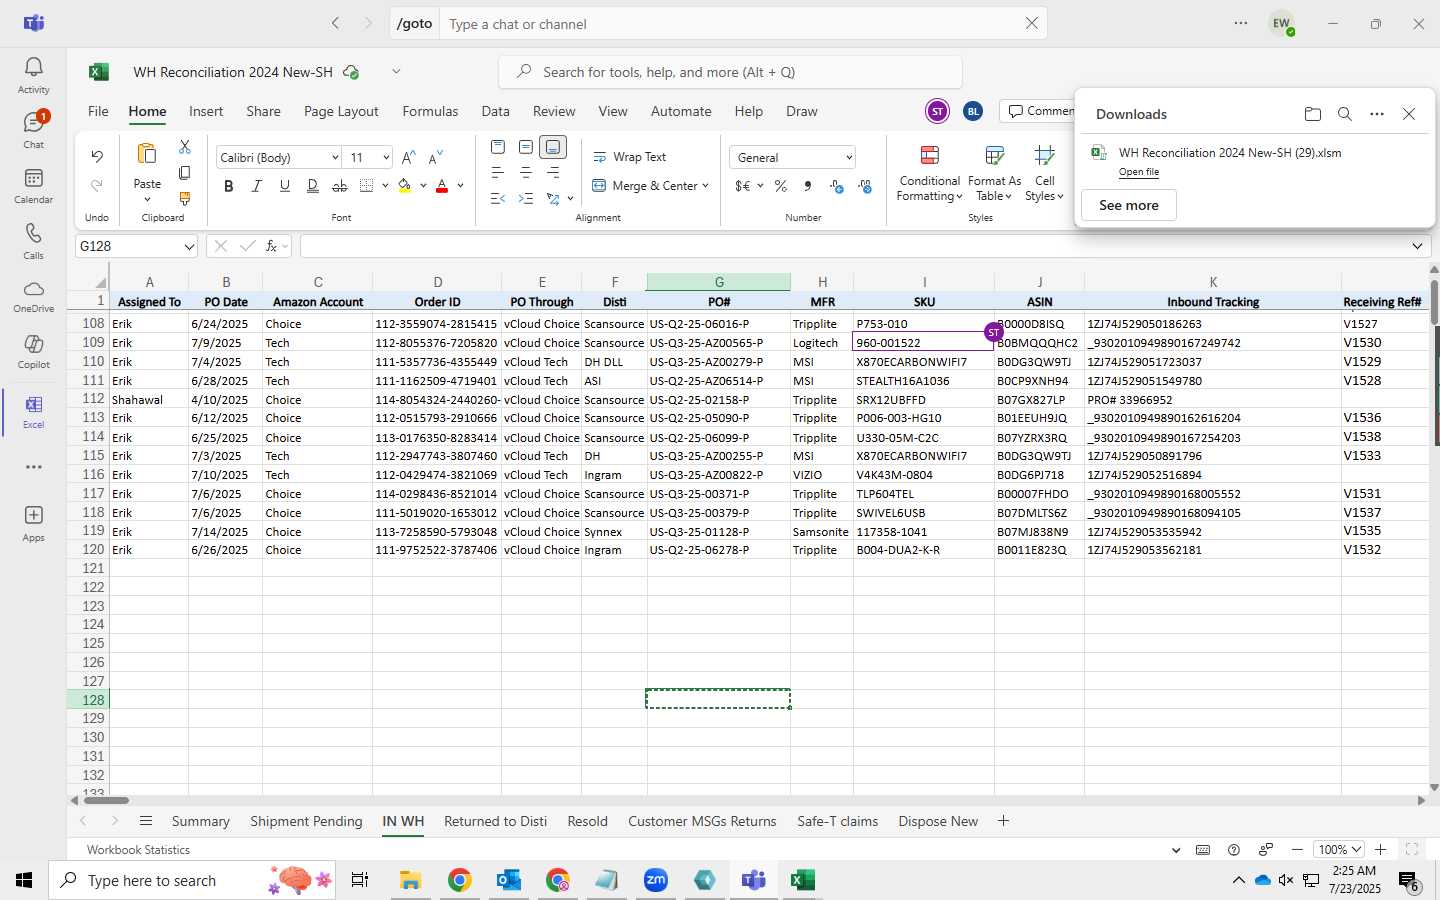Screen dimensions: 1440x900
Task: Decrease cell indent
Action: click(x=498, y=199)
